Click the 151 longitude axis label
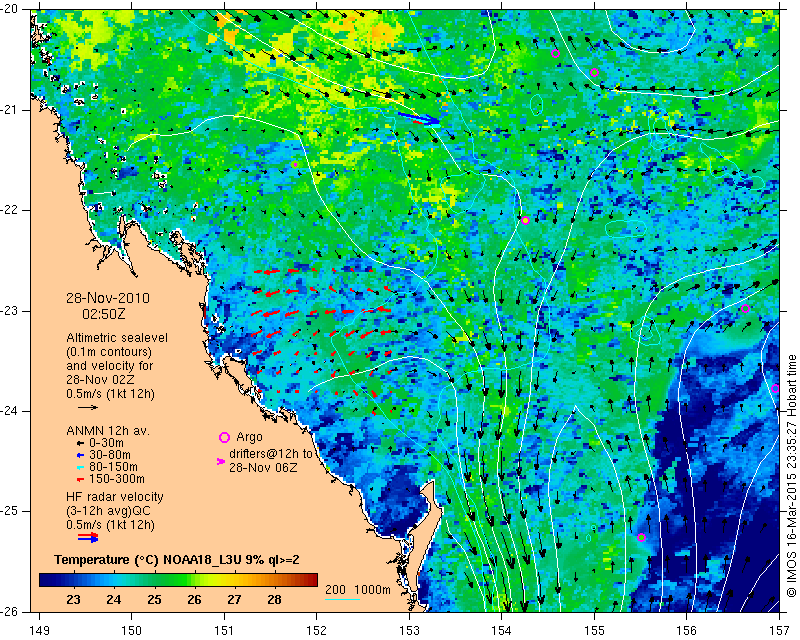The image size is (800, 640). (224, 631)
